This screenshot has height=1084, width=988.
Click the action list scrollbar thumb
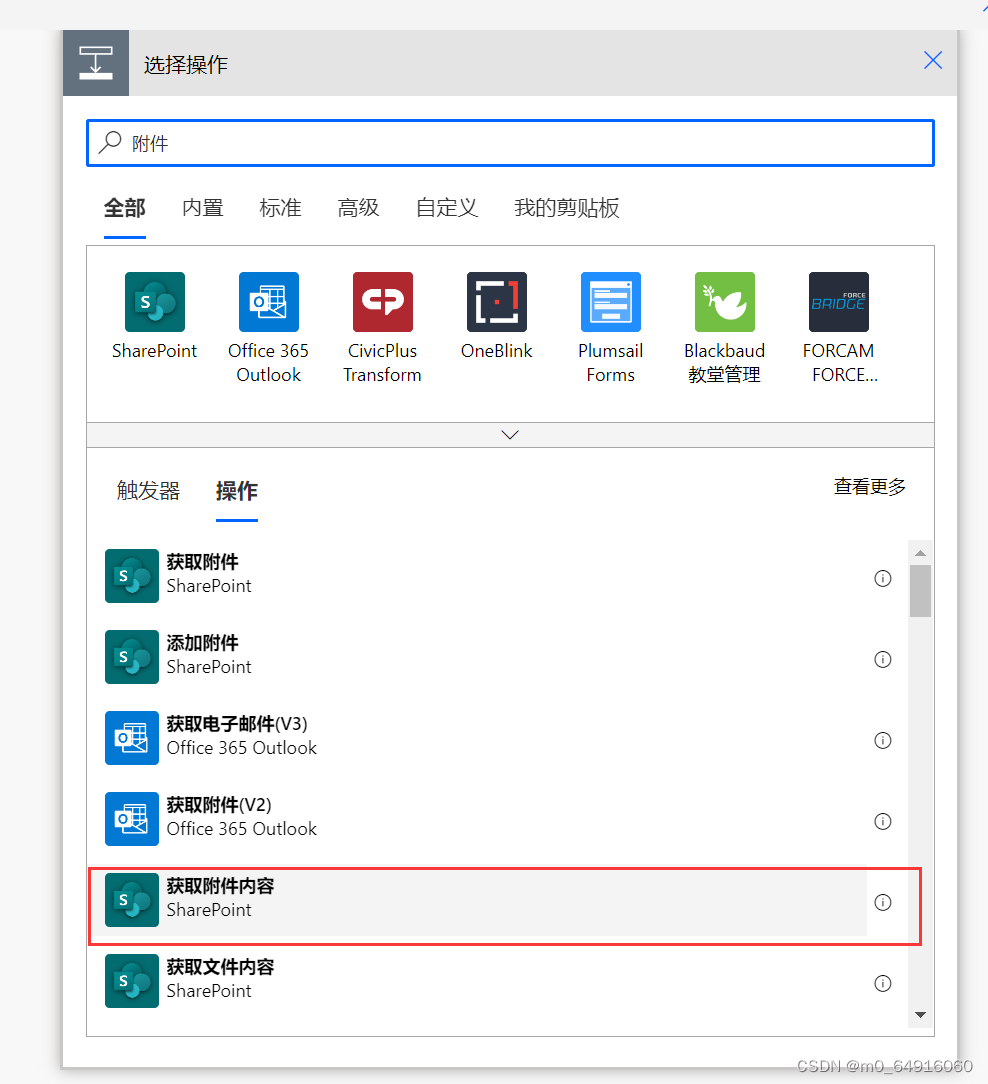point(920,590)
